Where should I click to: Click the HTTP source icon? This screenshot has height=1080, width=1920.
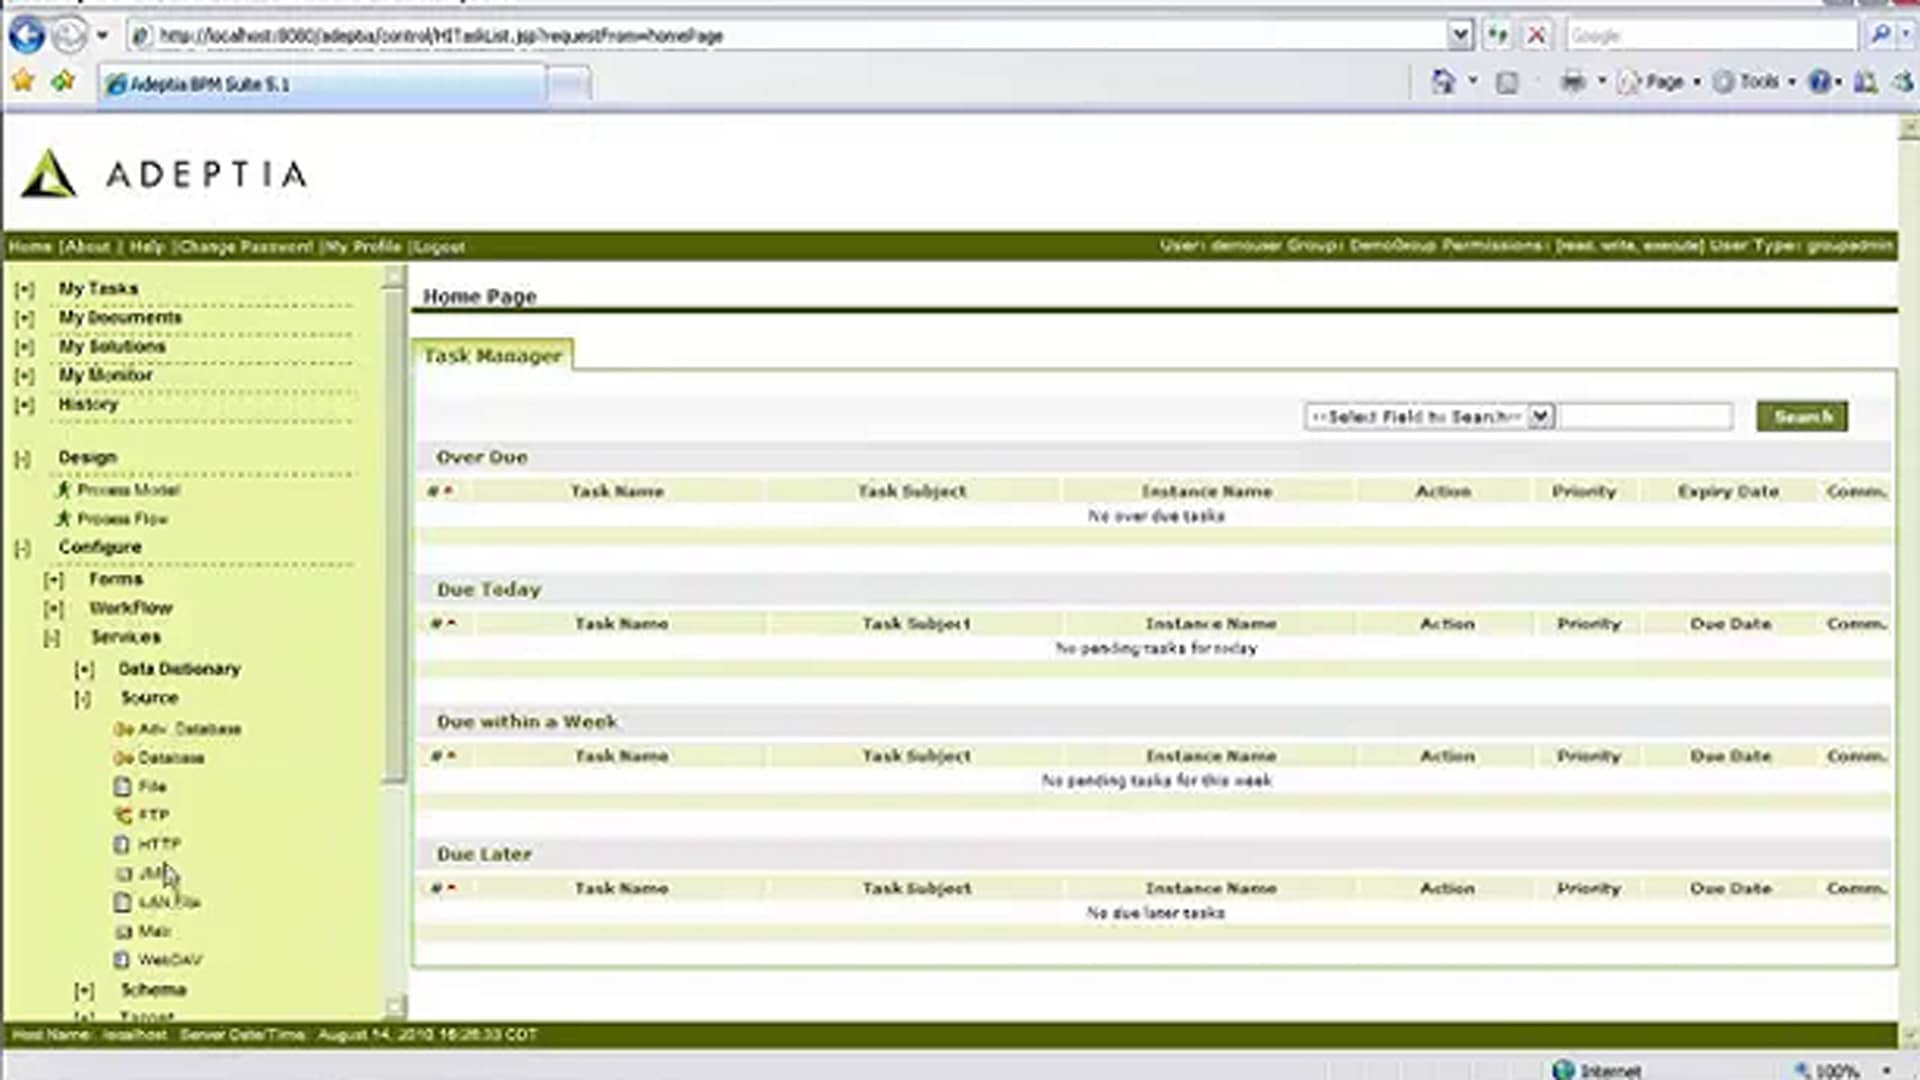point(122,844)
